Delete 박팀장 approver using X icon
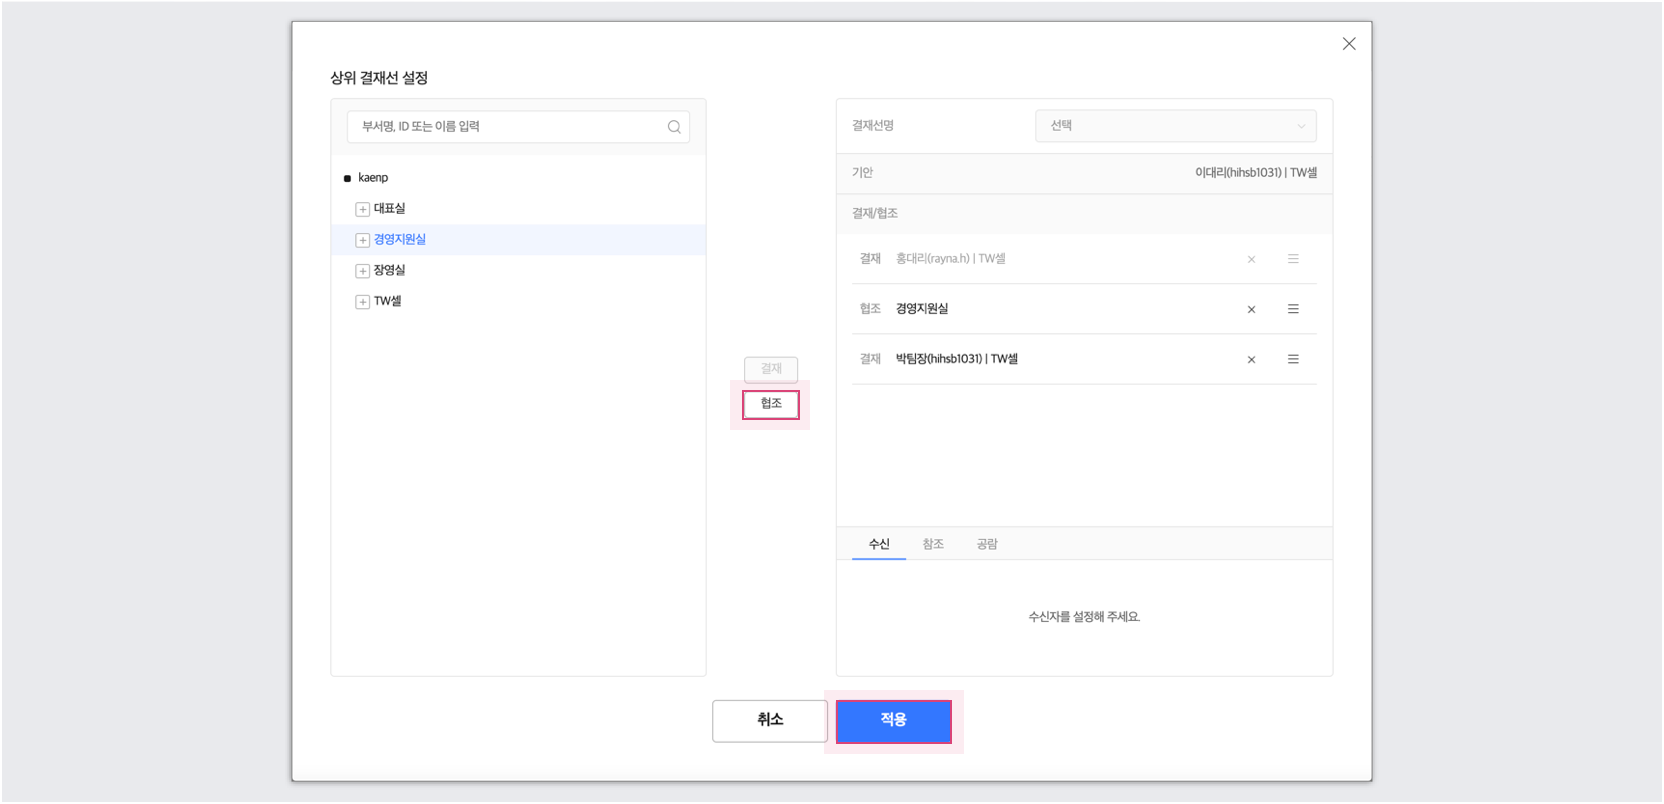 click(1251, 360)
